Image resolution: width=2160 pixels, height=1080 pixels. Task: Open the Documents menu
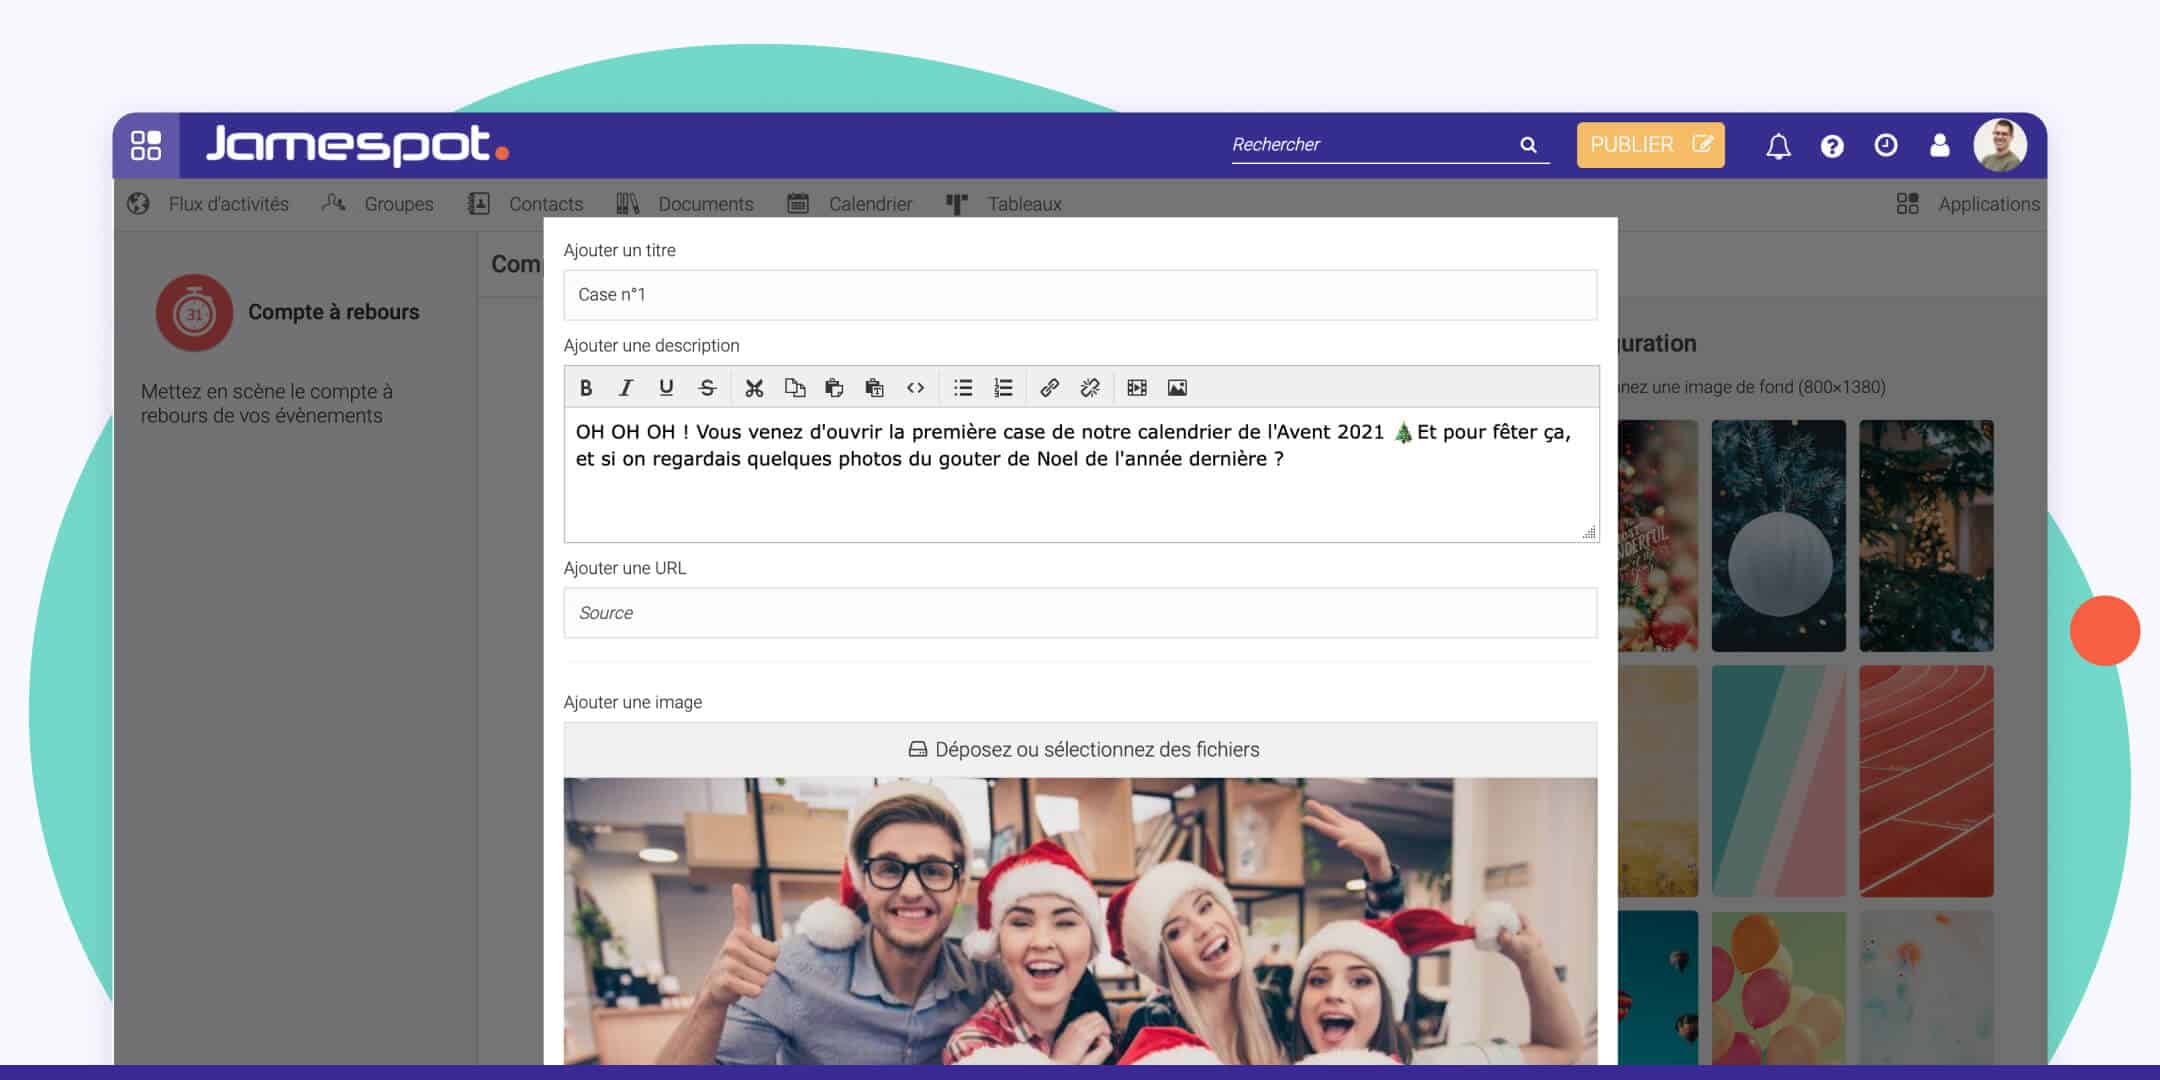coord(685,204)
